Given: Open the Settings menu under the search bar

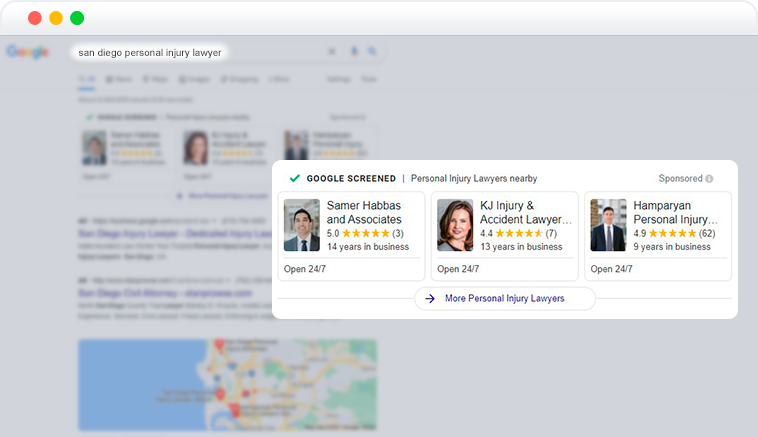Looking at the screenshot, I should point(338,78).
